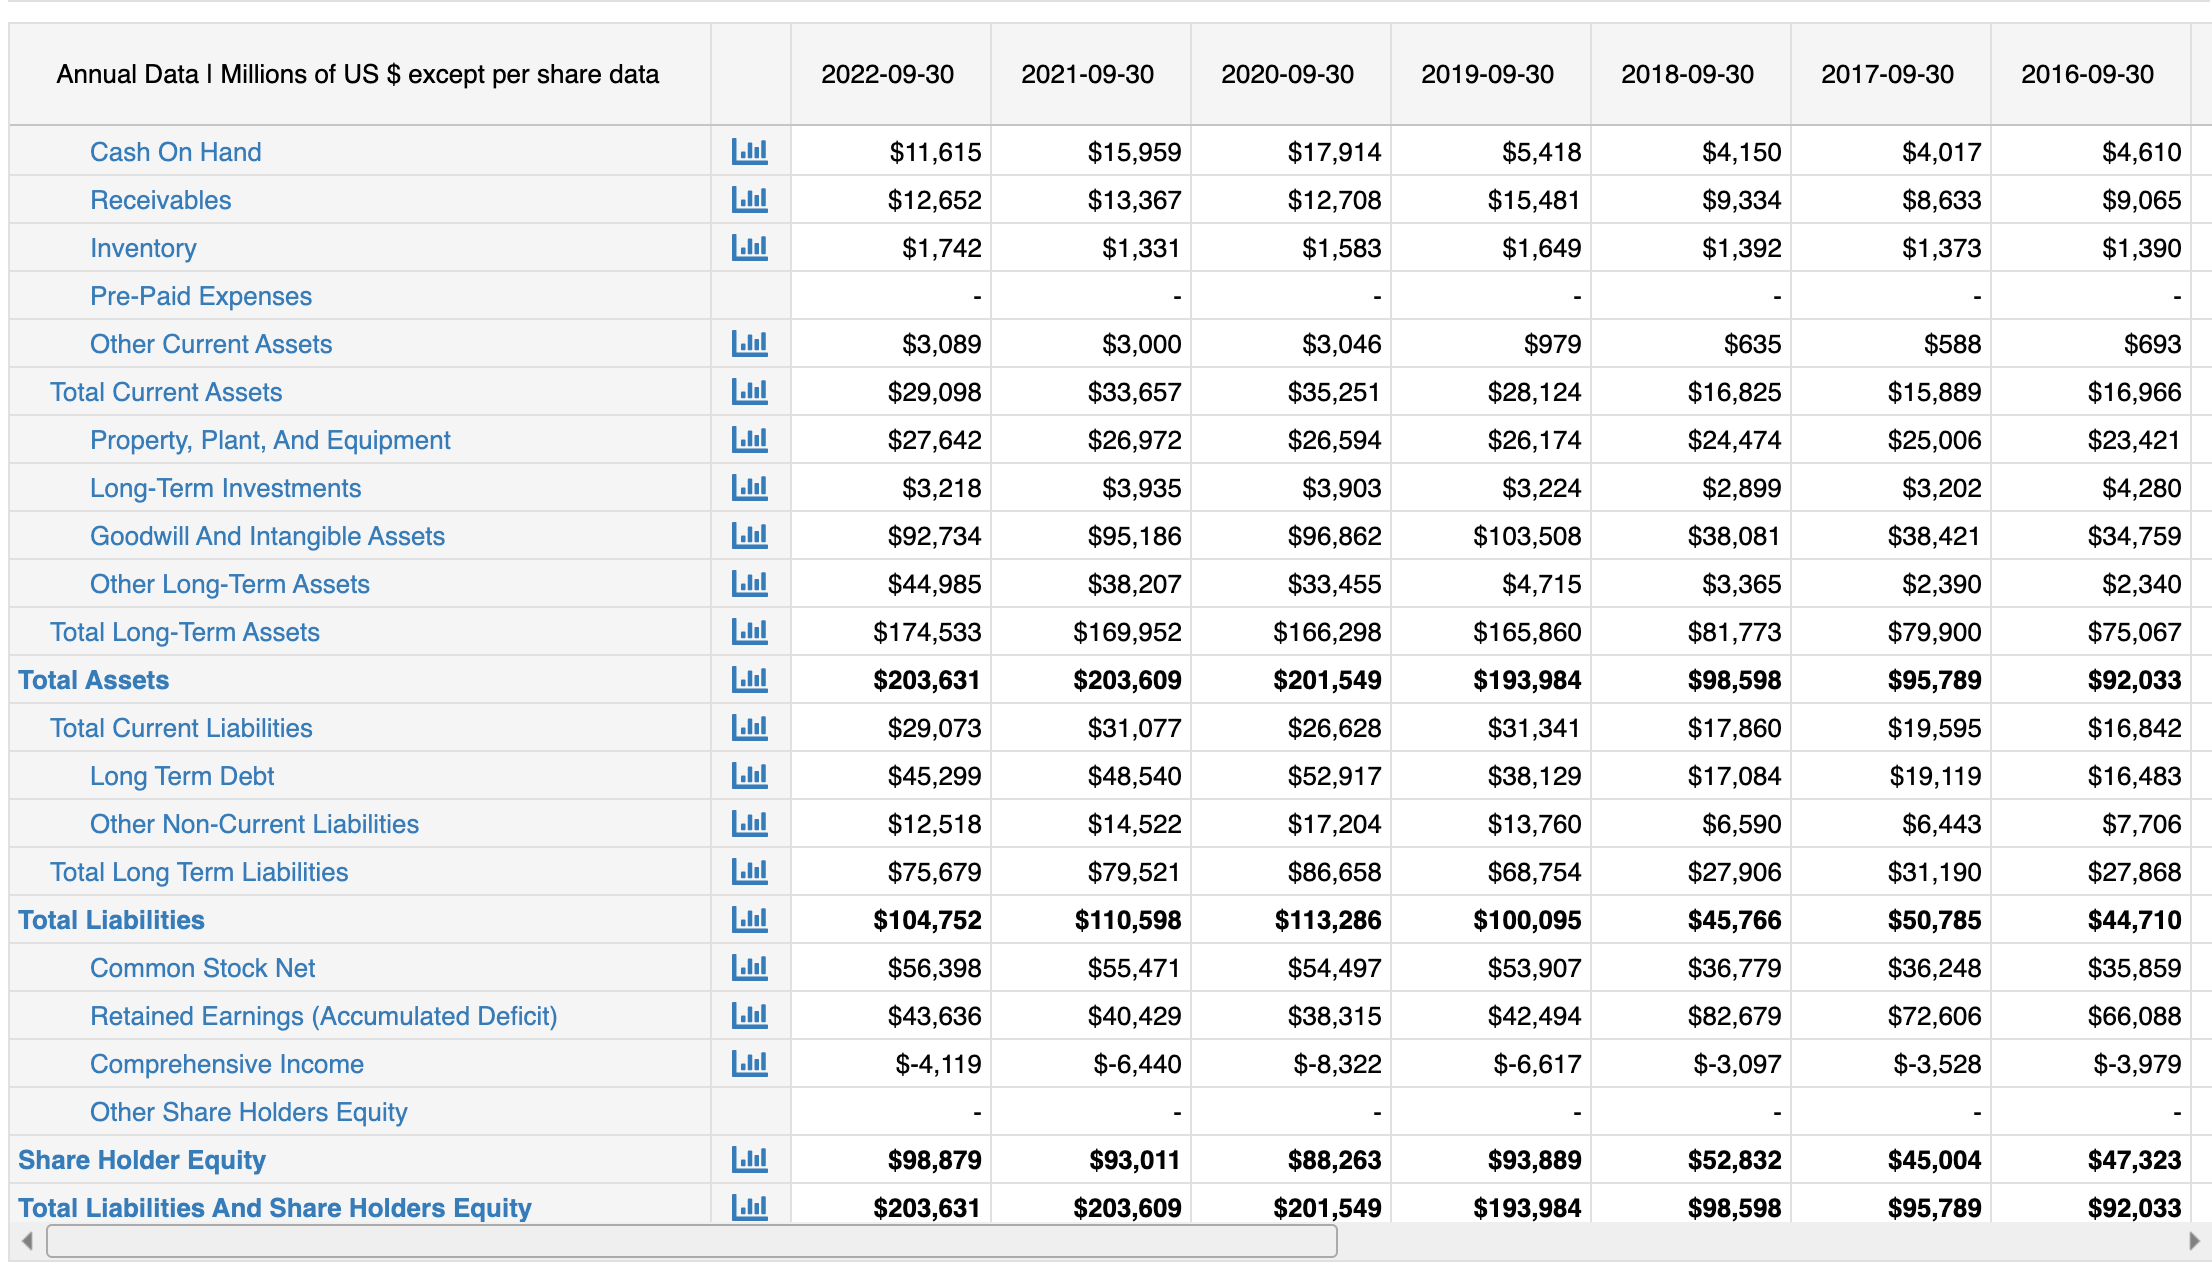Click Goodwill And Intangible Assets chart icon
Viewport: 2212px width, 1272px height.
click(749, 536)
